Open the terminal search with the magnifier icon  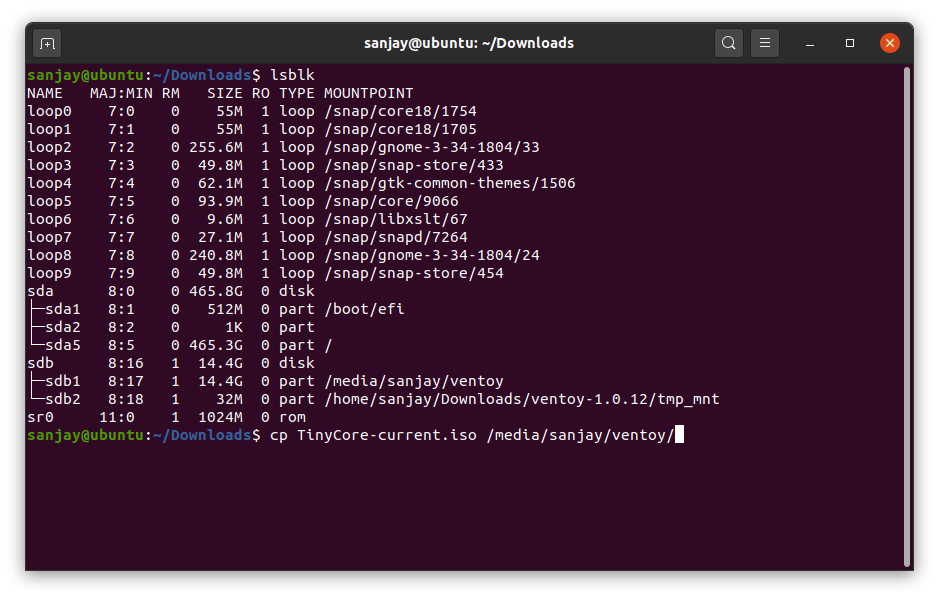pyautogui.click(x=728, y=43)
